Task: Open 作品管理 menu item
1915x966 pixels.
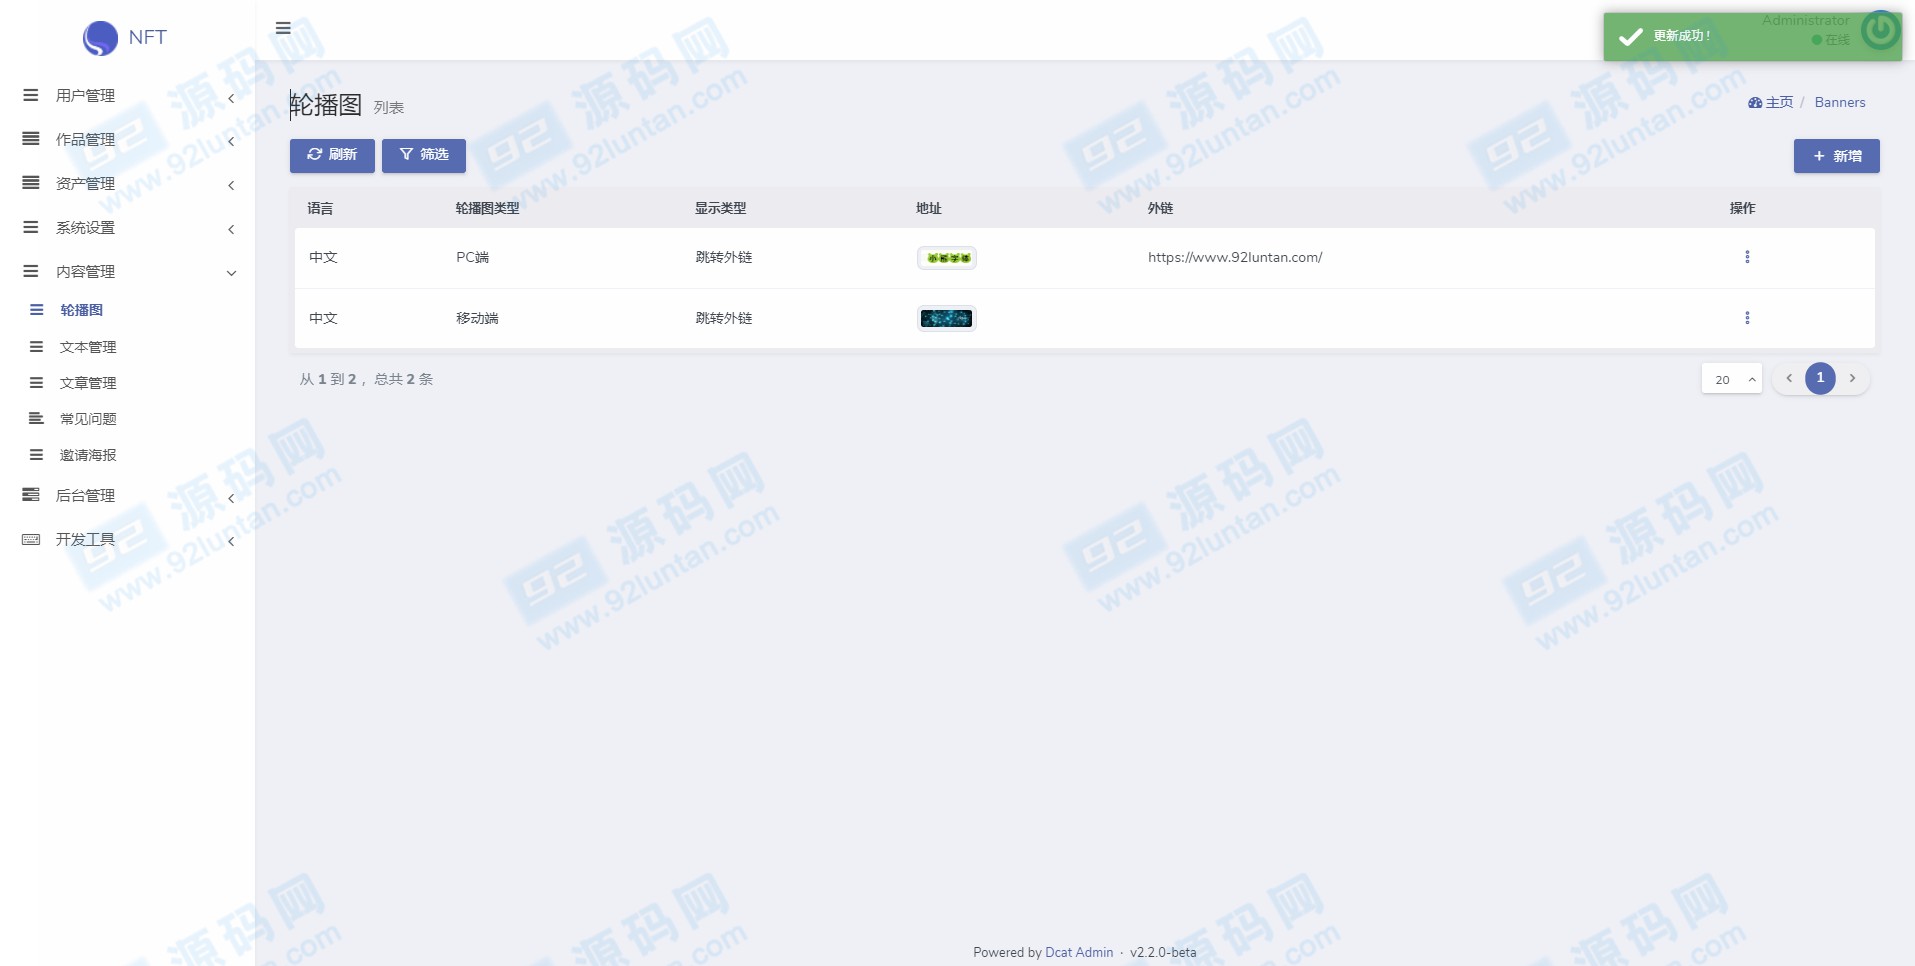Action: (x=128, y=140)
